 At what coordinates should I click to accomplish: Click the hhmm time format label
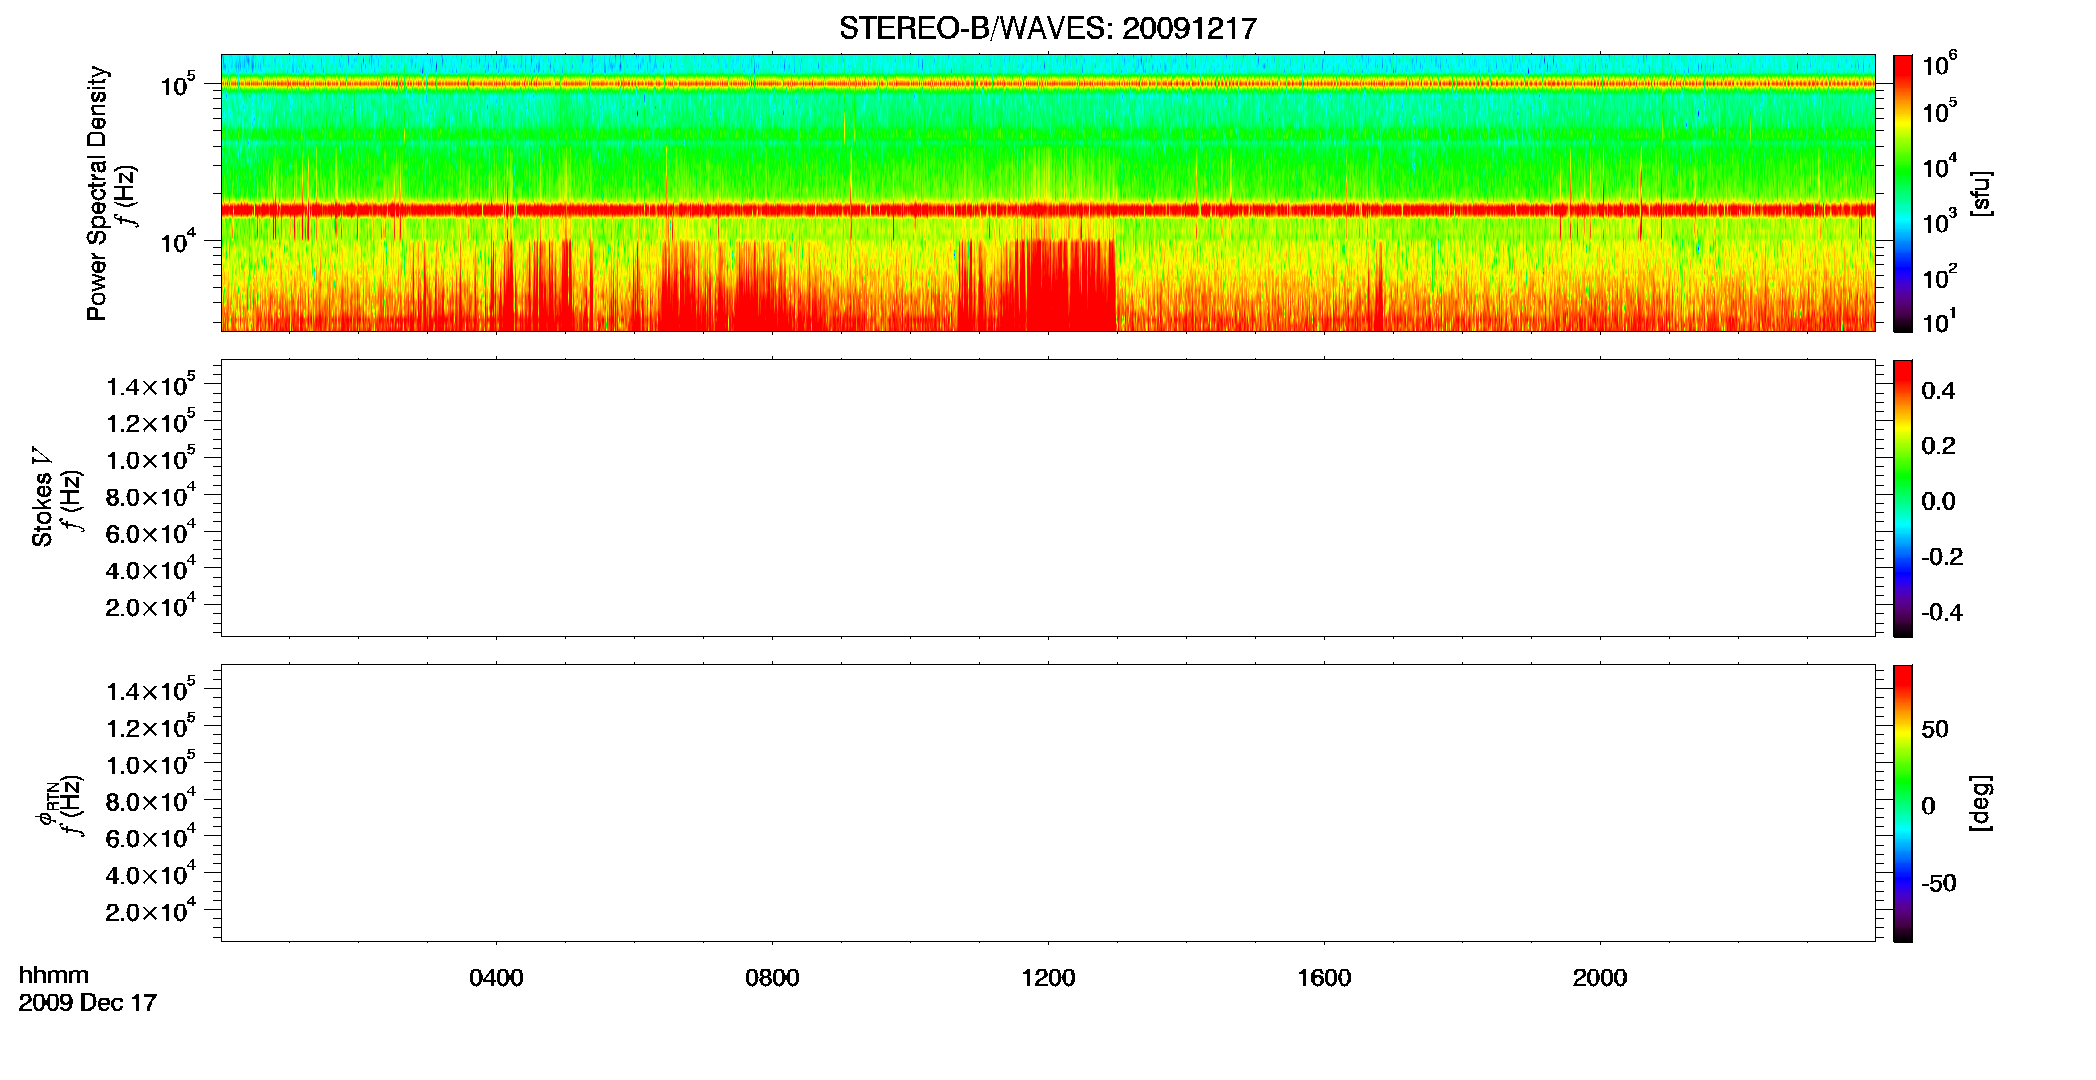pyautogui.click(x=54, y=975)
